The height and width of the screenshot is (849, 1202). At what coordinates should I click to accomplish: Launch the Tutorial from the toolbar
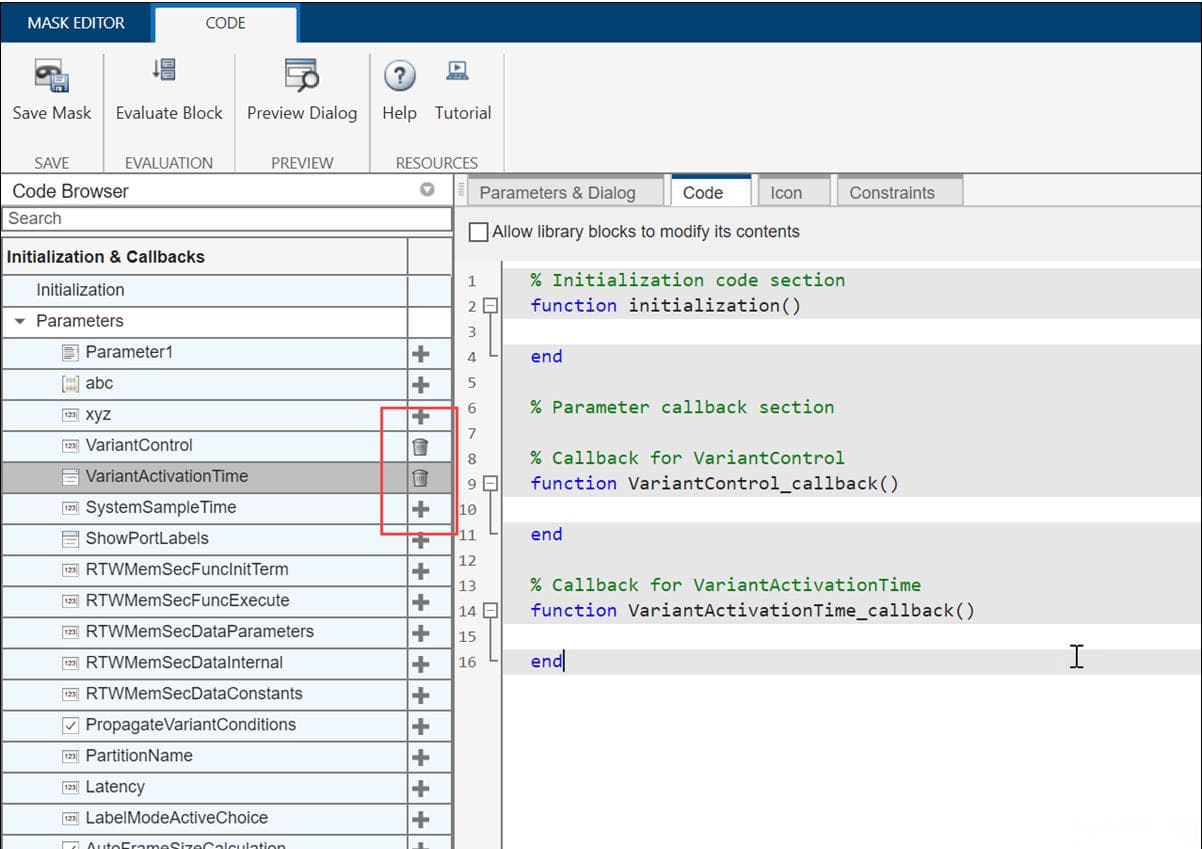[x=458, y=71]
